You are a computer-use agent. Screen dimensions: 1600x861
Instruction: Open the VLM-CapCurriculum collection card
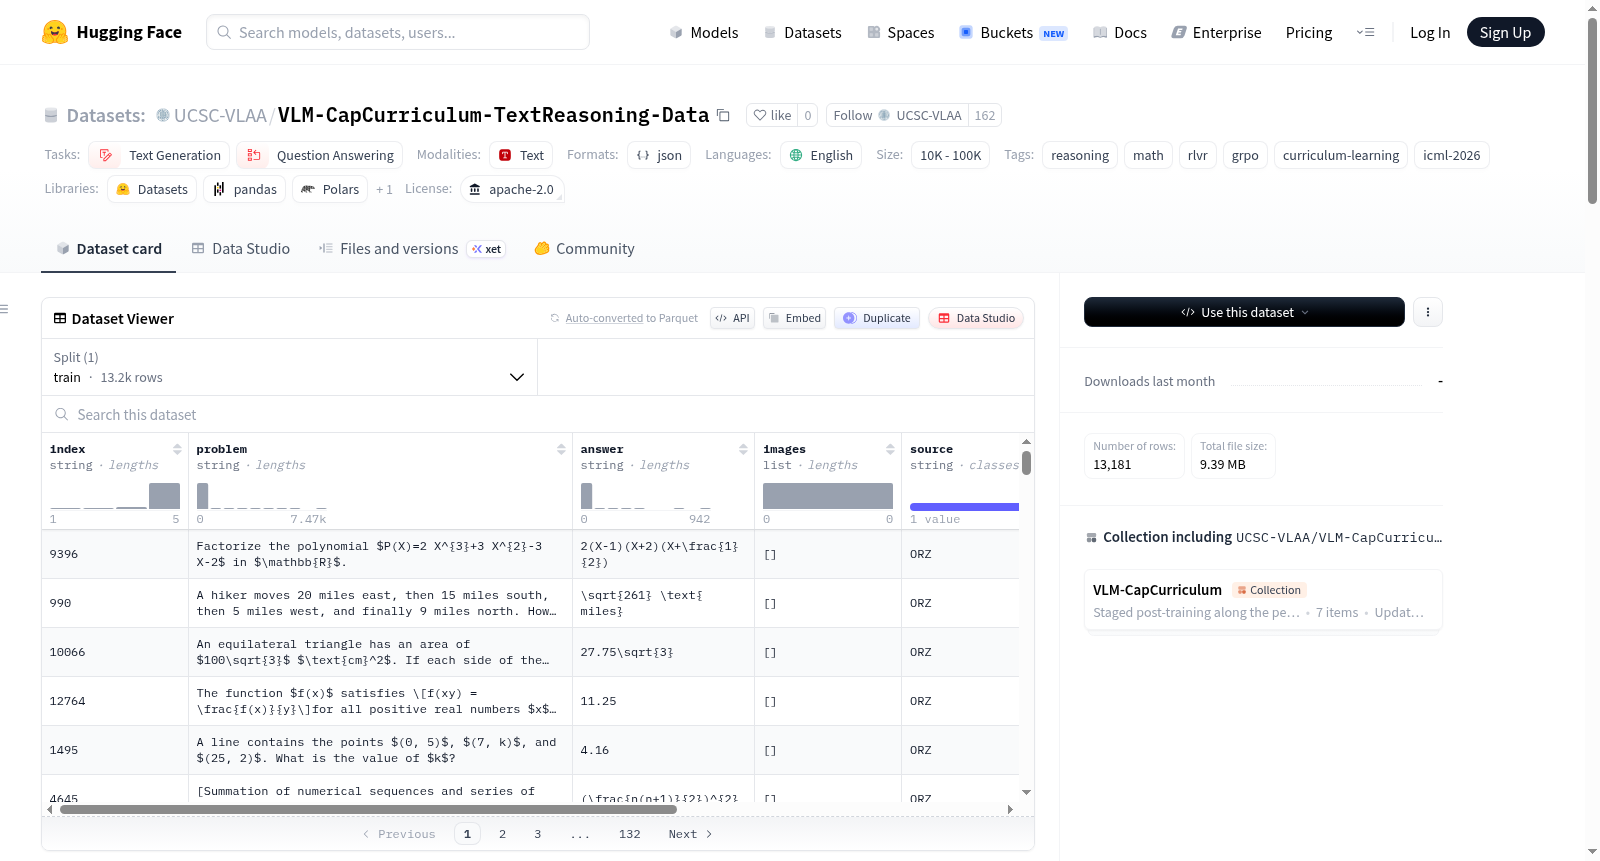(1263, 600)
